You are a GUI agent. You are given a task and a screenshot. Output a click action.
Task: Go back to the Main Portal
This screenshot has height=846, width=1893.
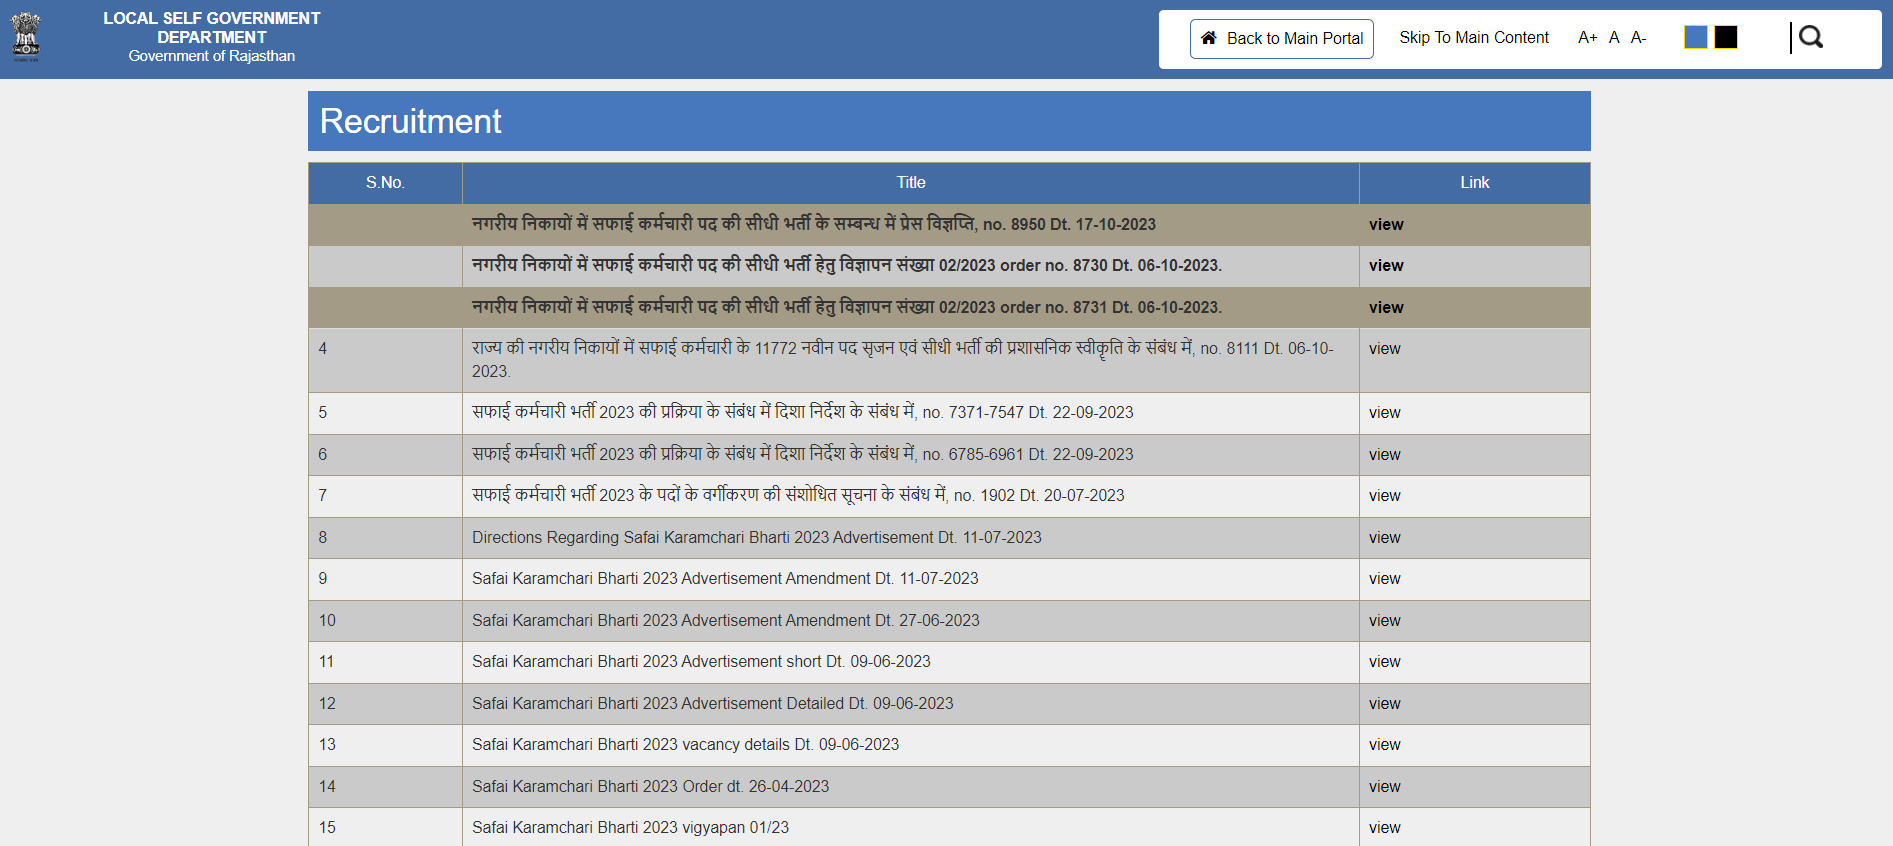pyautogui.click(x=1282, y=39)
